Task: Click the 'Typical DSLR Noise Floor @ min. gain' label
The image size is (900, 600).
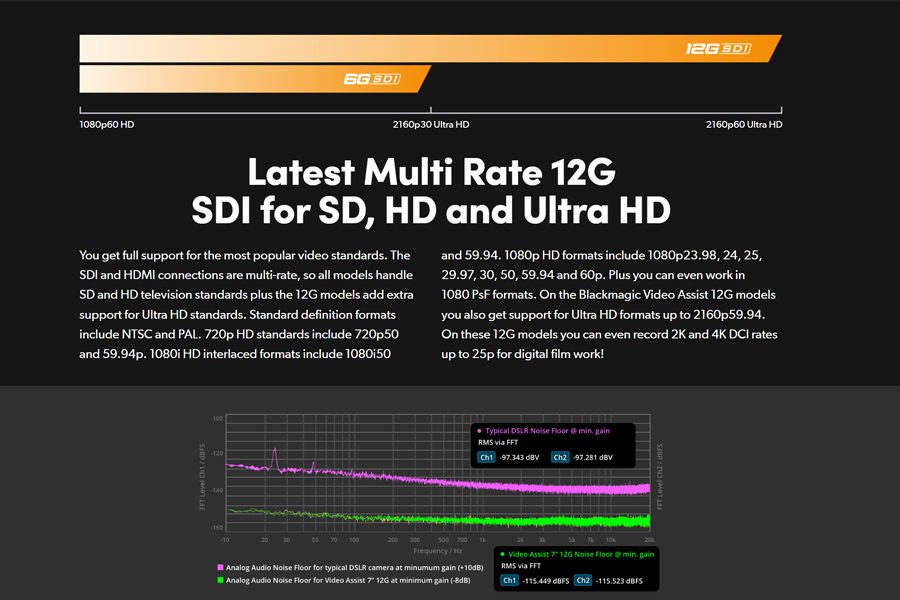Action: click(547, 431)
